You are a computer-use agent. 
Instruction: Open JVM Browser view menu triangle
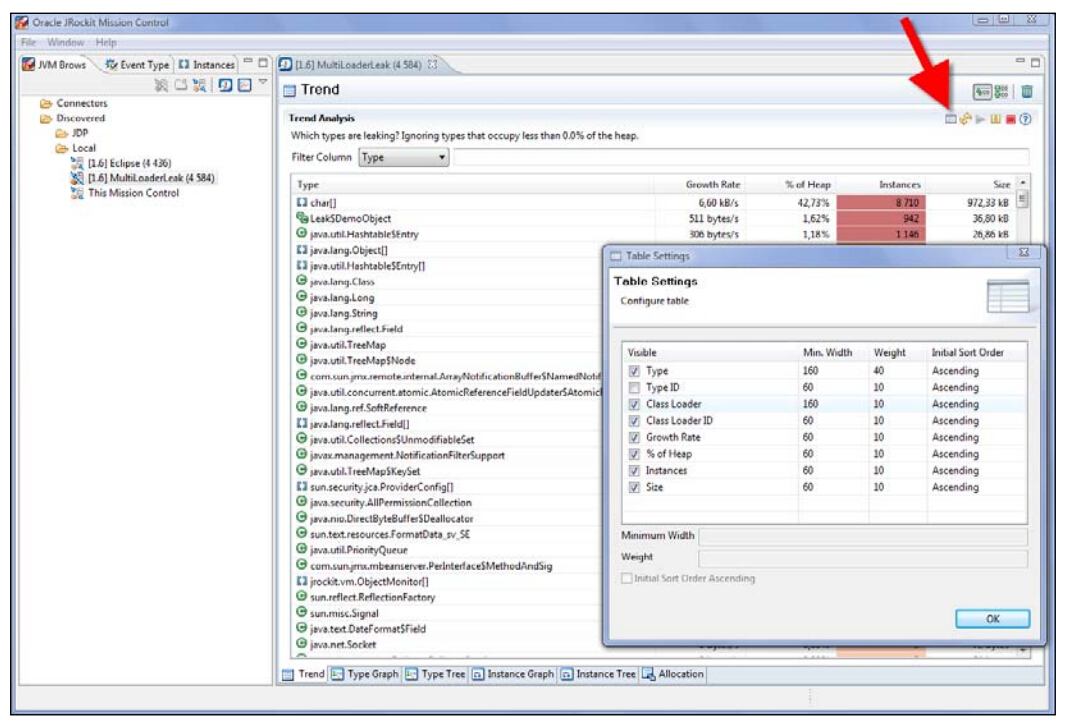(263, 82)
